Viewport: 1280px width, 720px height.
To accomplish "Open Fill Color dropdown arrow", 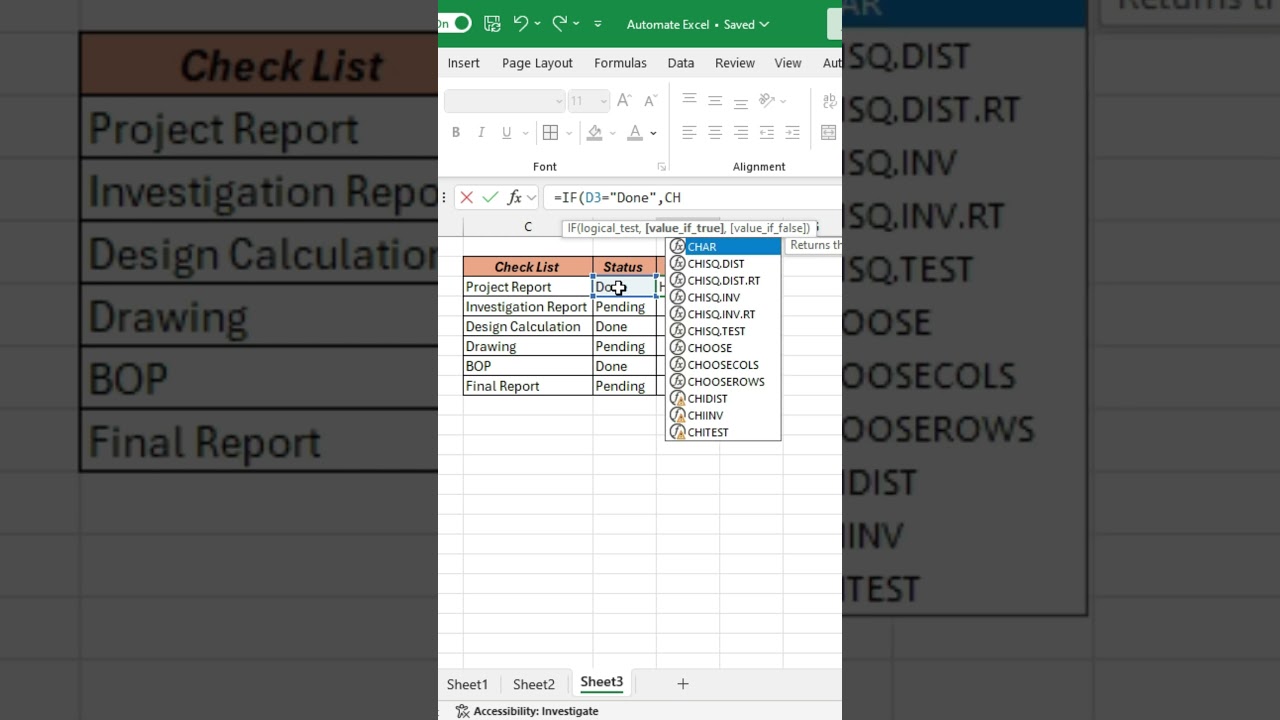I will (x=613, y=133).
